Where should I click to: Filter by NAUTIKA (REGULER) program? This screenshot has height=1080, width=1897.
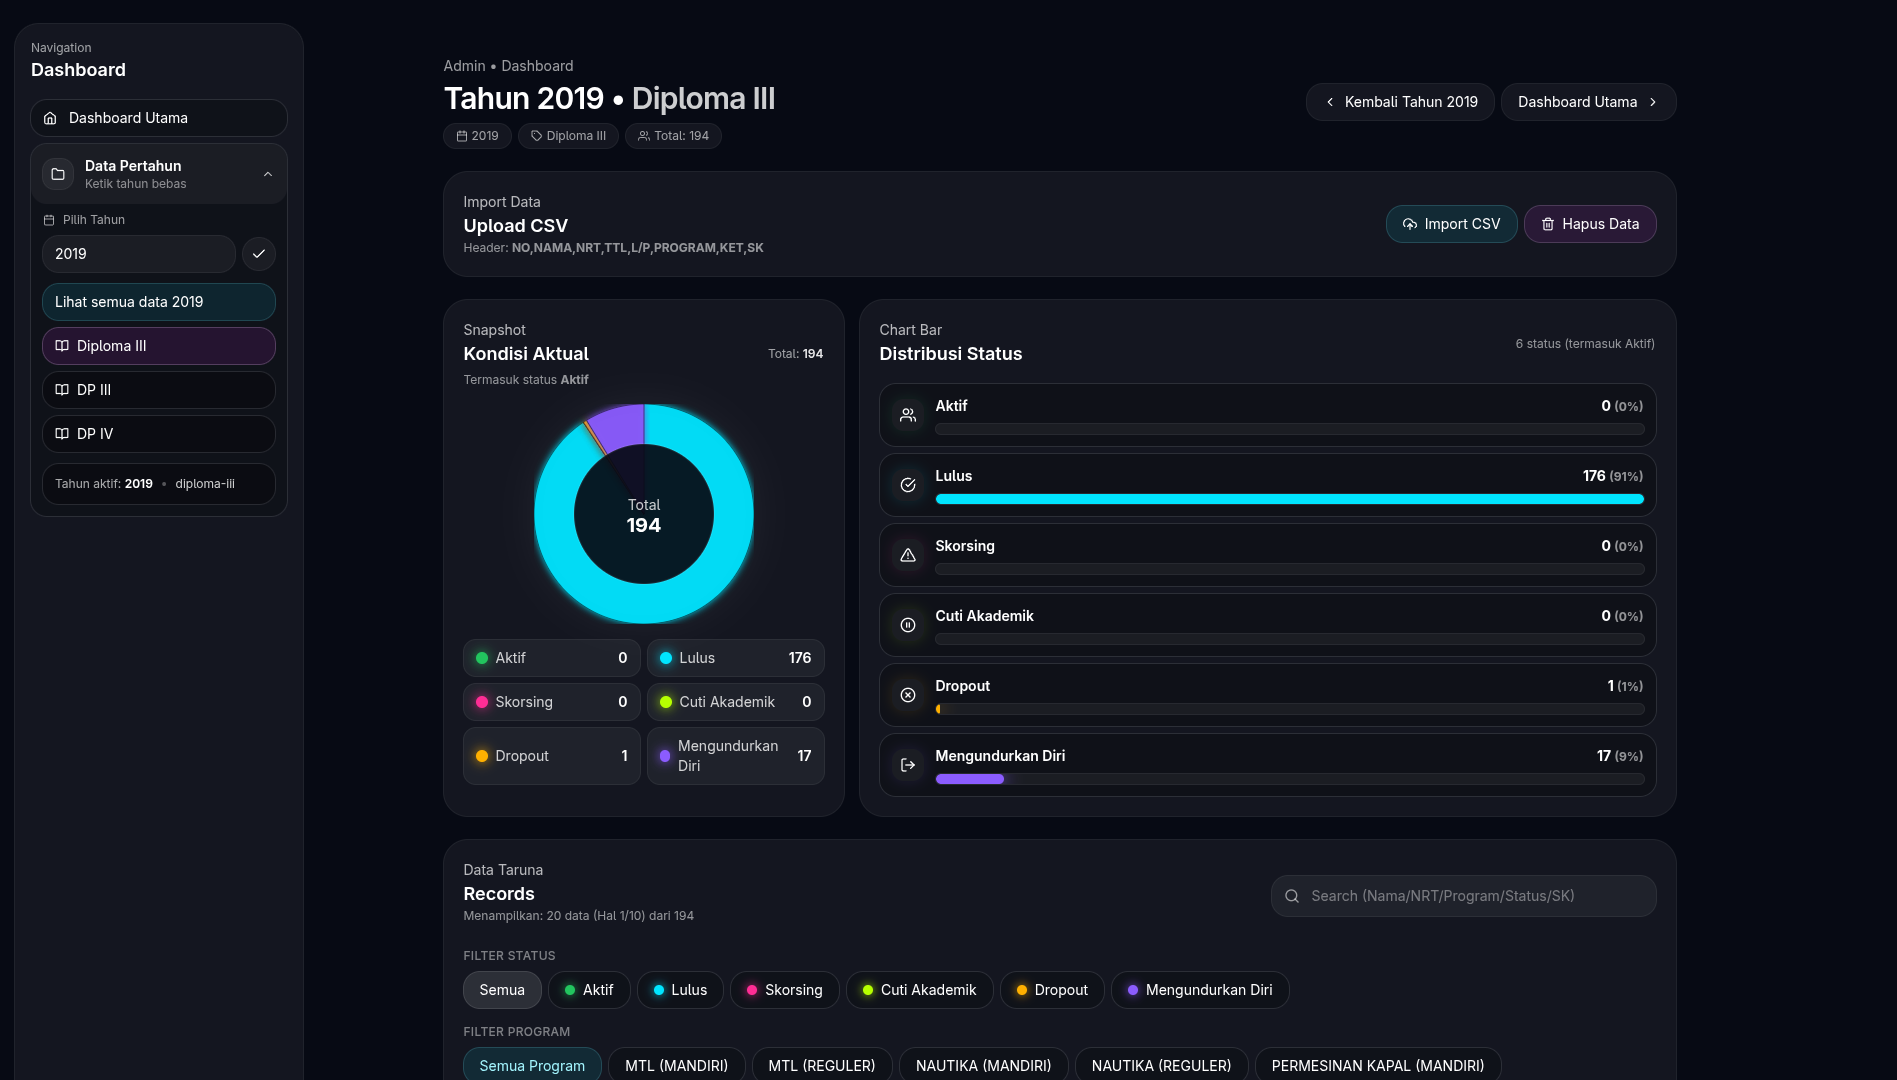[x=1162, y=1066]
